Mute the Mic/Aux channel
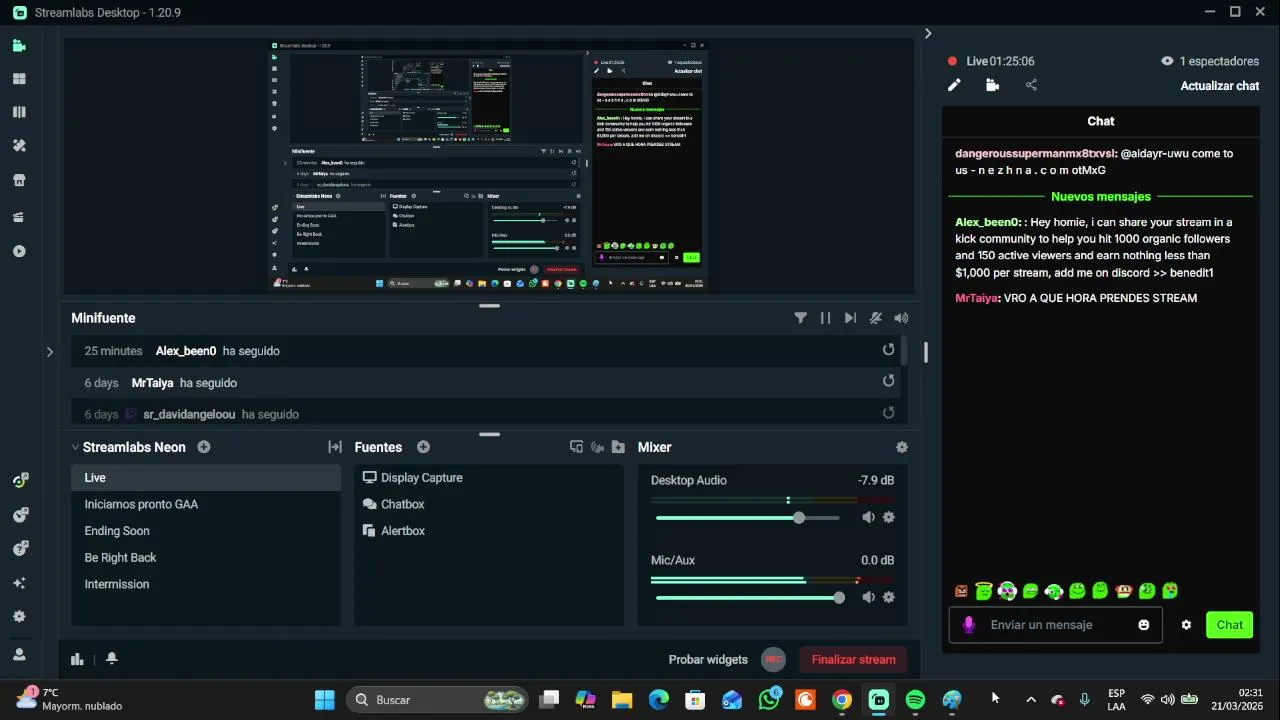Image resolution: width=1280 pixels, height=720 pixels. point(868,597)
